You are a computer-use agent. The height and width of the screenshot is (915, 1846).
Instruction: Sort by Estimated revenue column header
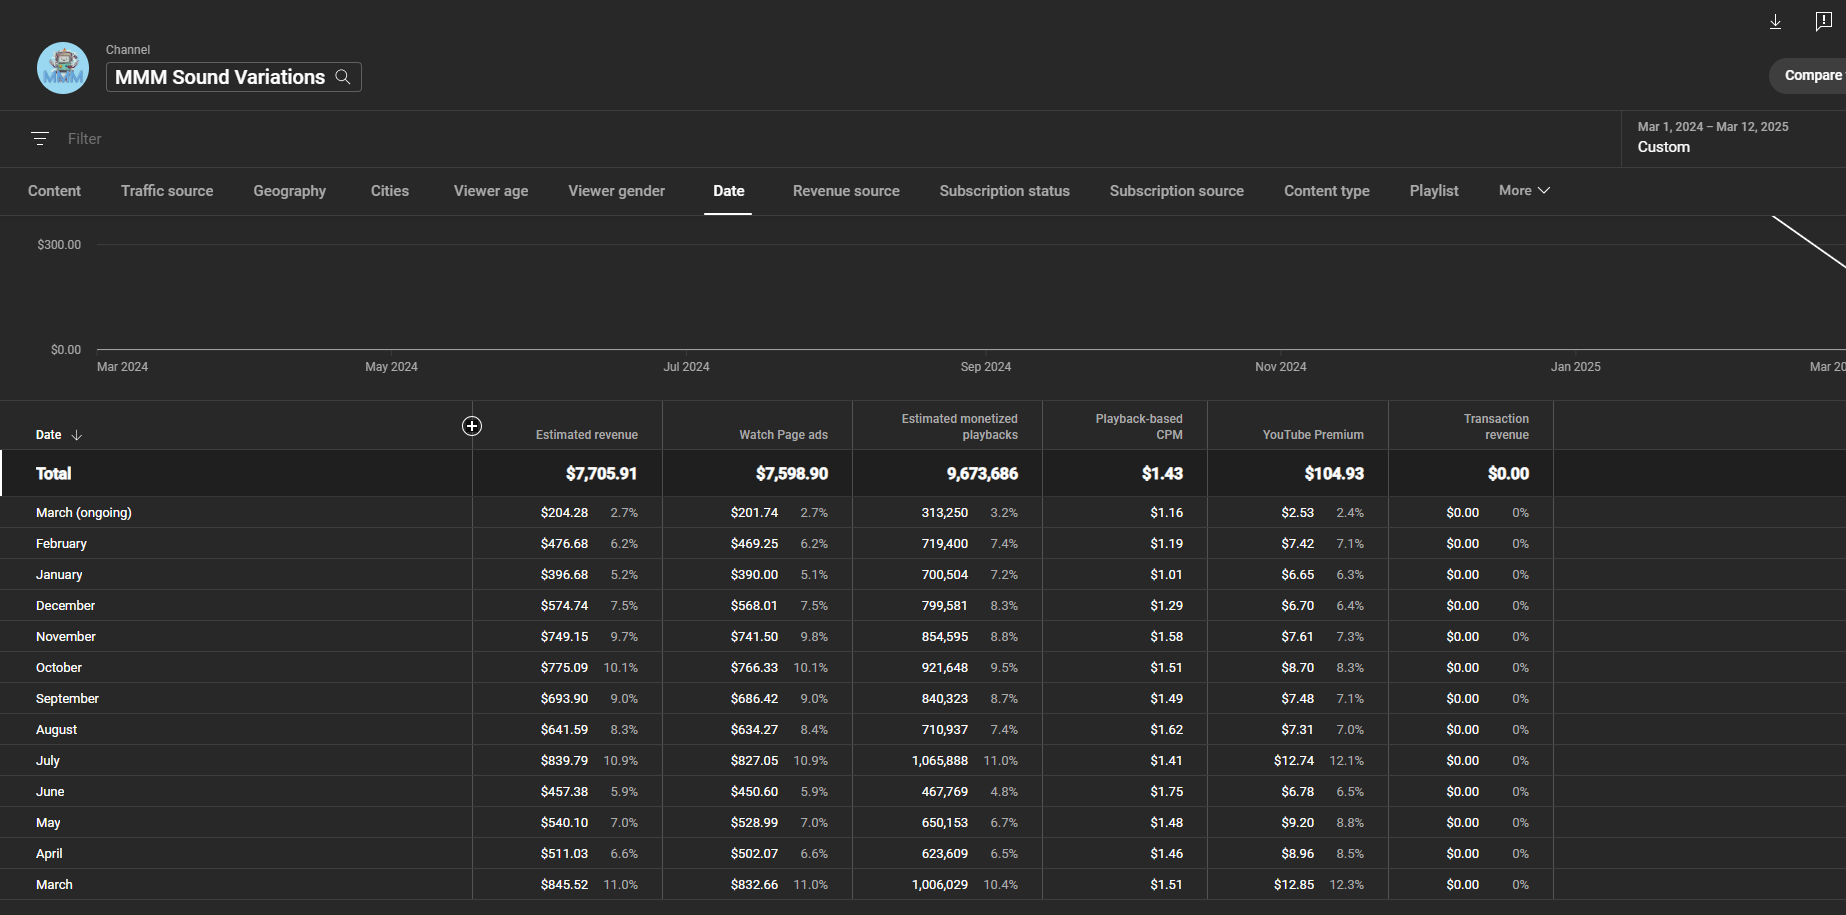(586, 435)
